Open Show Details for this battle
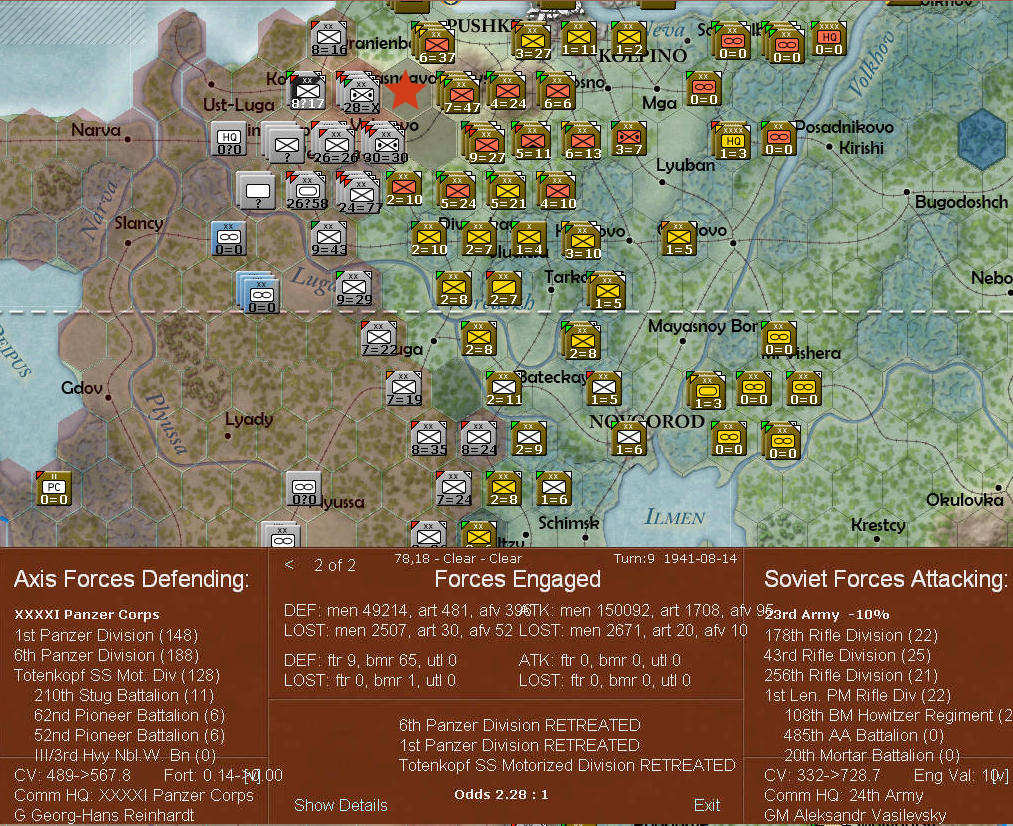The width and height of the screenshot is (1013, 826). (340, 805)
